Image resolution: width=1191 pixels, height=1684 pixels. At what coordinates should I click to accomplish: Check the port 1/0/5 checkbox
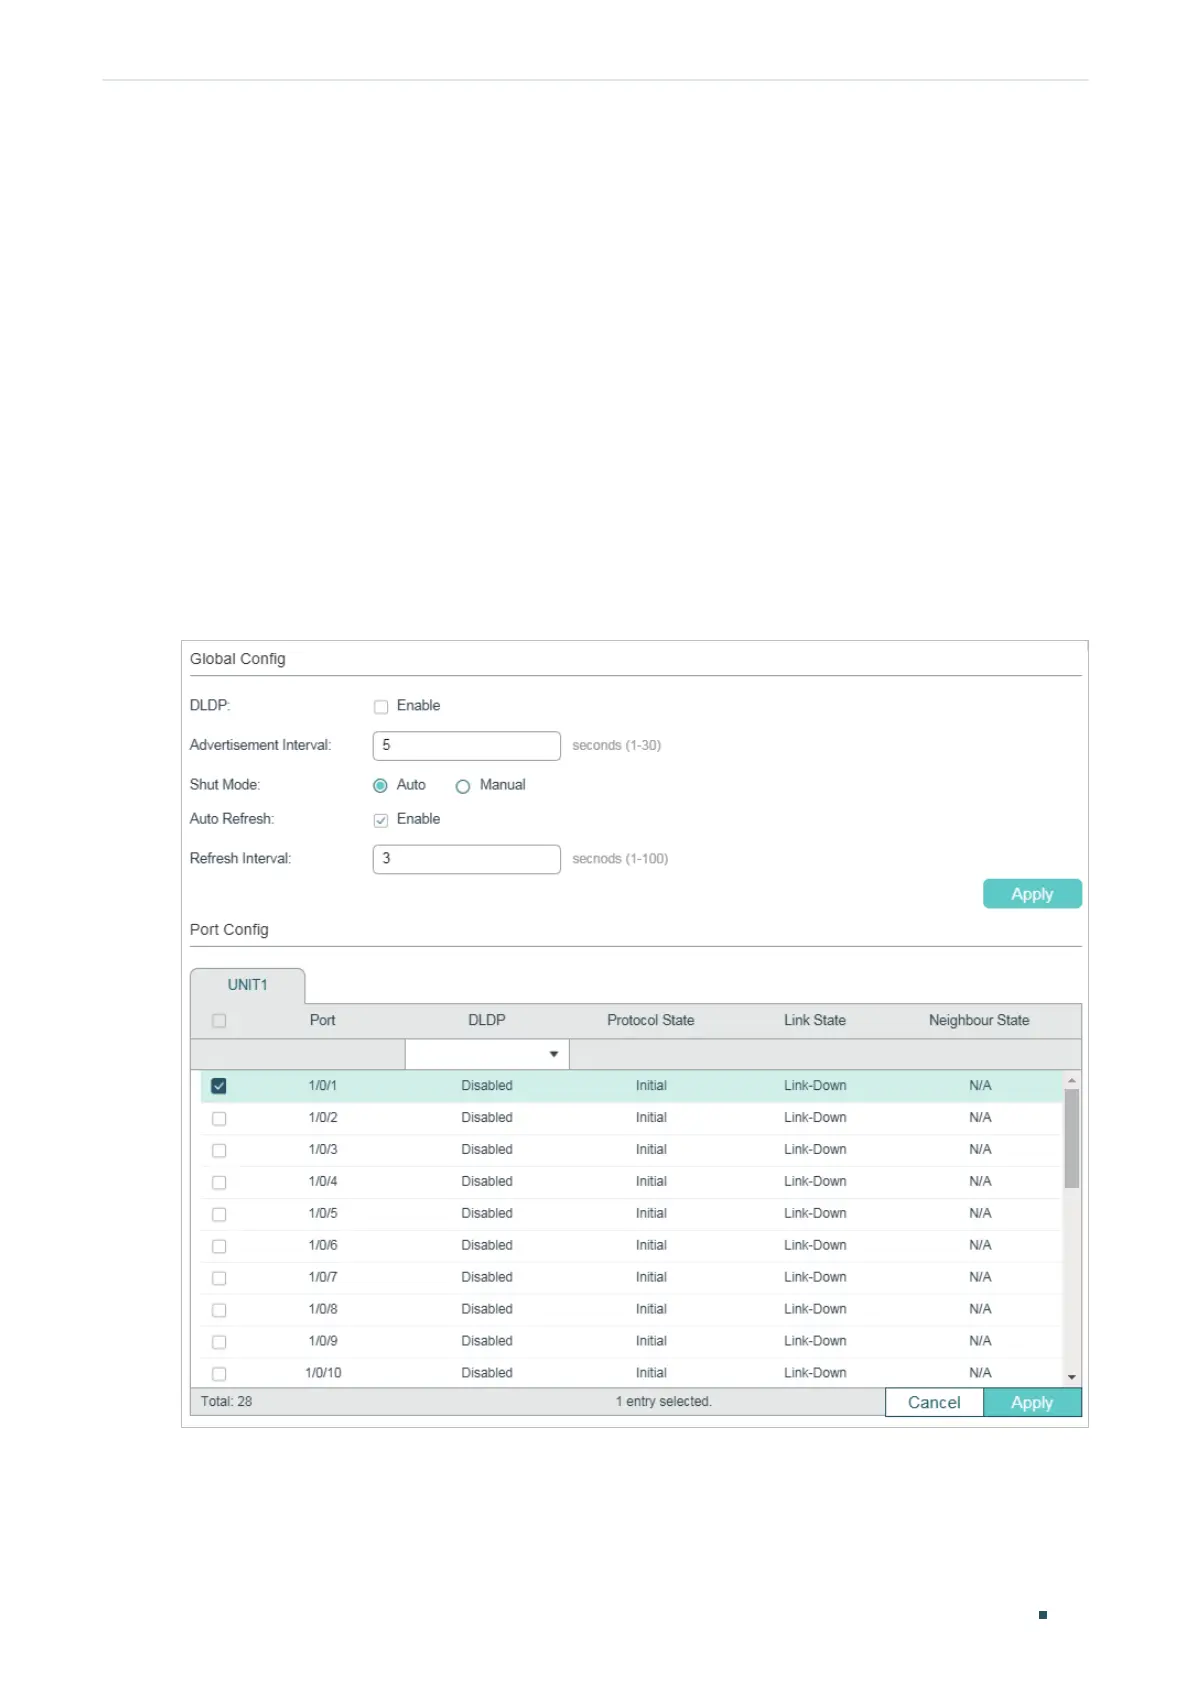[x=219, y=1214]
